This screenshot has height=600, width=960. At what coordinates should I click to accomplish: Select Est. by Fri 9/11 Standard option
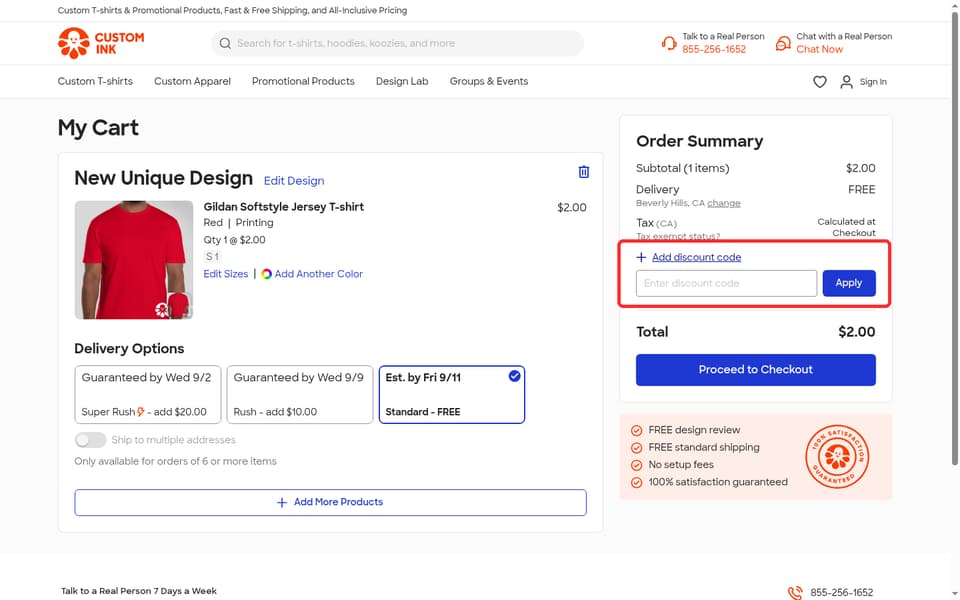coord(452,394)
